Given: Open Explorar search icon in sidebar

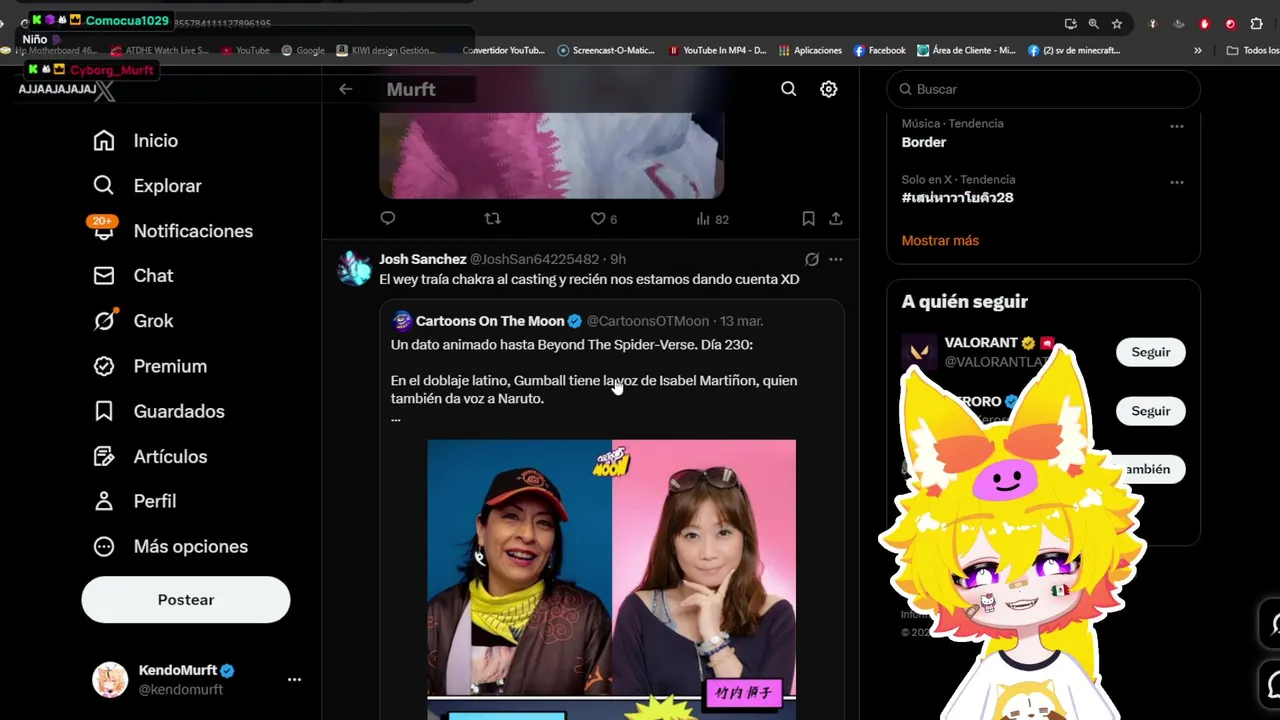Looking at the screenshot, I should [x=104, y=186].
